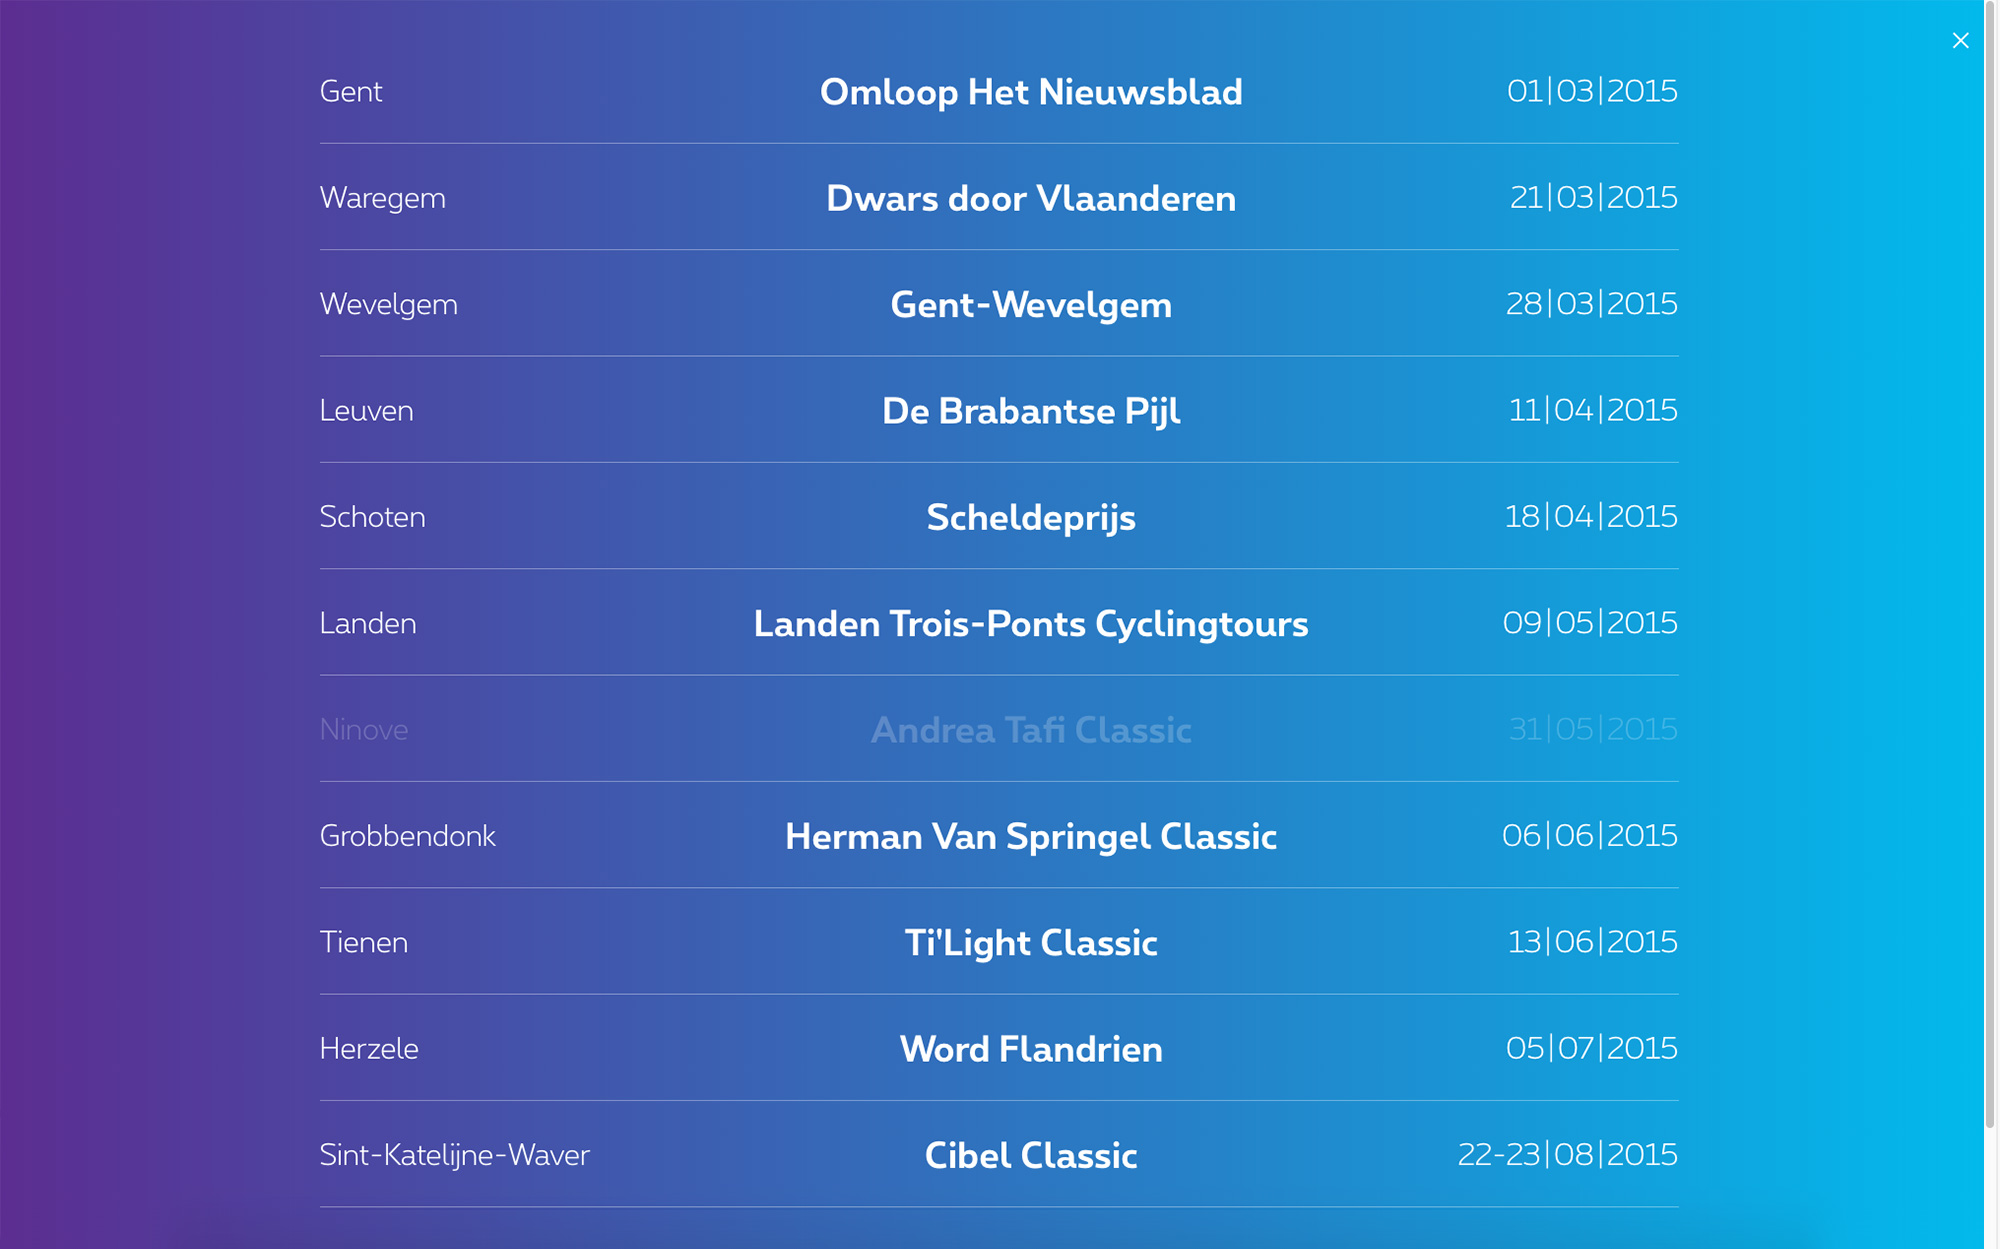Open the Scheldeprijs event

pyautogui.click(x=1031, y=517)
